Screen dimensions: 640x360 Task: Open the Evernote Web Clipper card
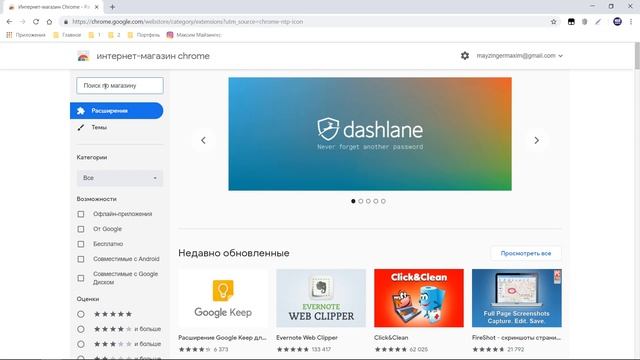(321, 298)
